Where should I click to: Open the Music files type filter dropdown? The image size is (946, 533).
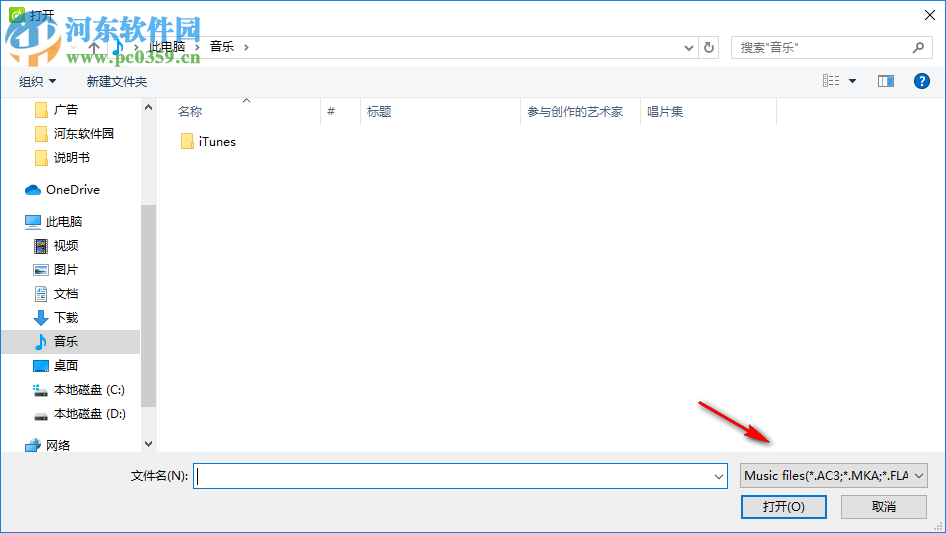coord(834,476)
